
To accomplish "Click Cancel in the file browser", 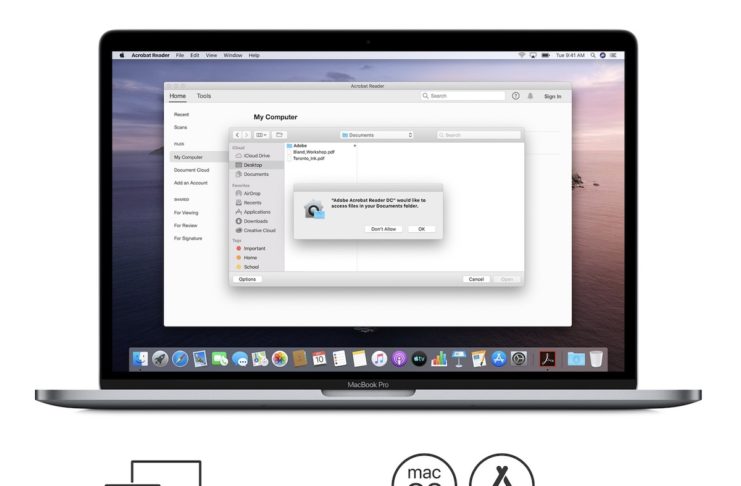I will click(476, 279).
